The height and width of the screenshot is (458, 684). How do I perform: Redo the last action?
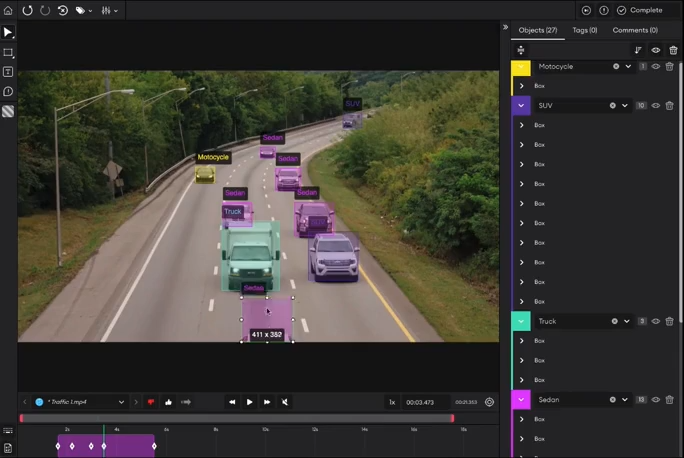pos(45,10)
